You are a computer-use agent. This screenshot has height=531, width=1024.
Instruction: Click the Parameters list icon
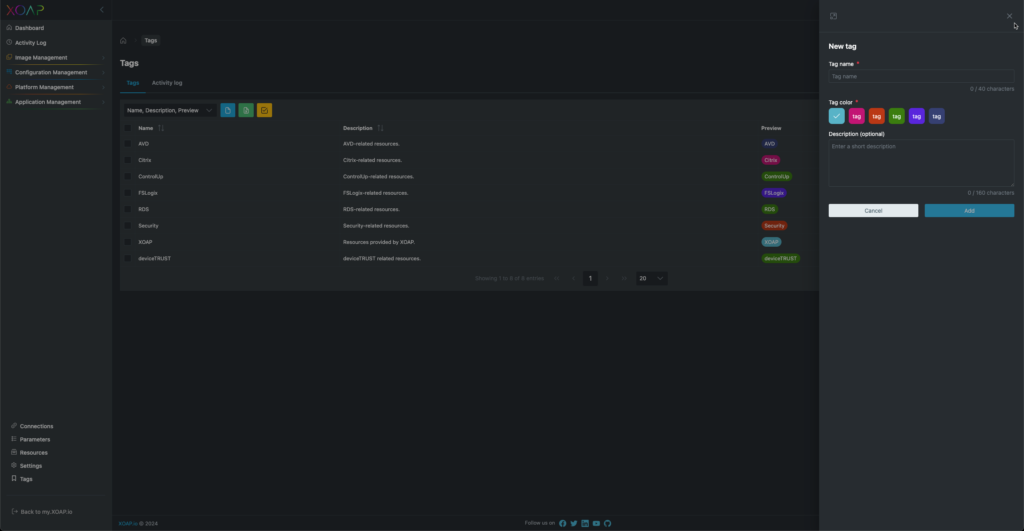coord(14,439)
